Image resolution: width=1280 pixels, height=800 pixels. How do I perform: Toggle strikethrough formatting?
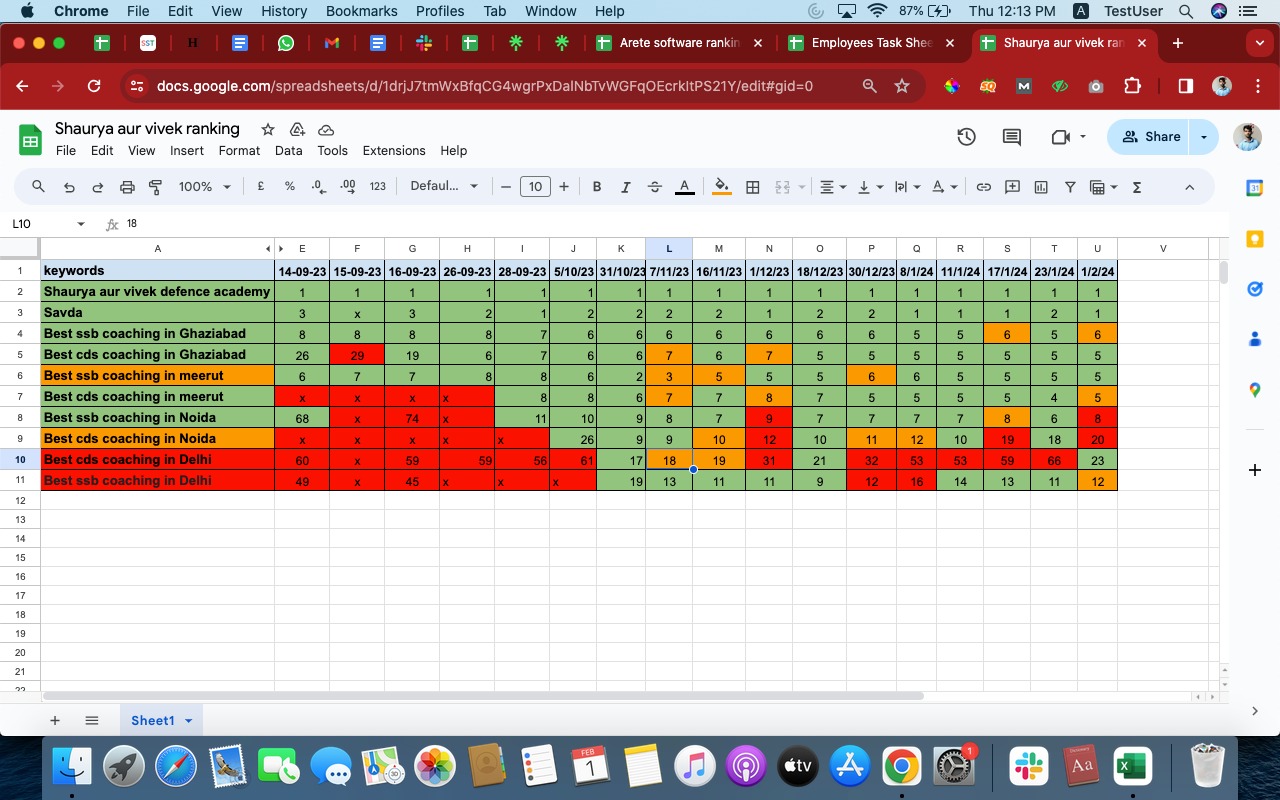click(655, 187)
